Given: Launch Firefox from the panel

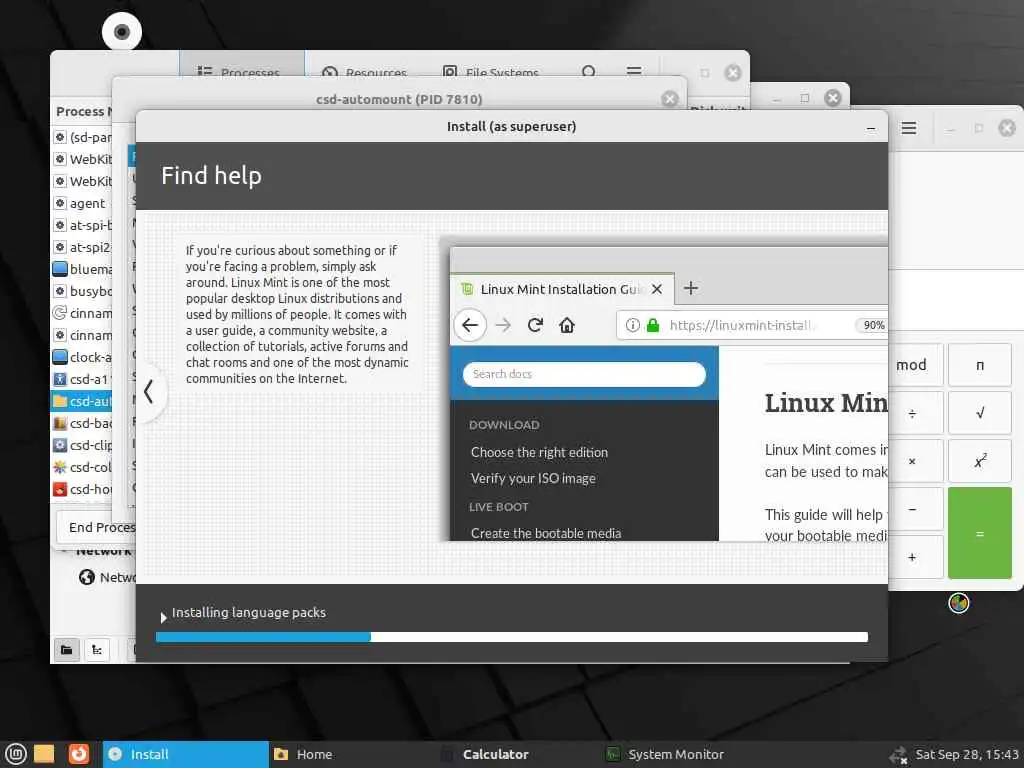Looking at the screenshot, I should (x=78, y=754).
